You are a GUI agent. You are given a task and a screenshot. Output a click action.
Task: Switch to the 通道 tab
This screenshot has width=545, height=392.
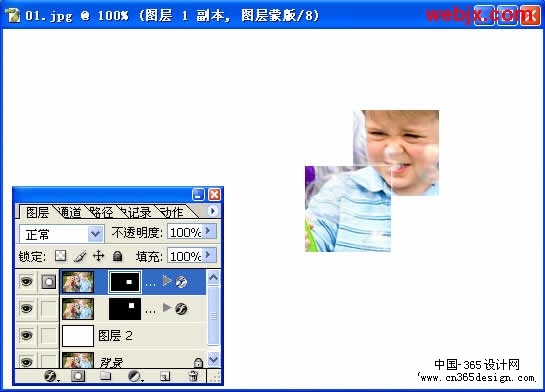coord(71,212)
